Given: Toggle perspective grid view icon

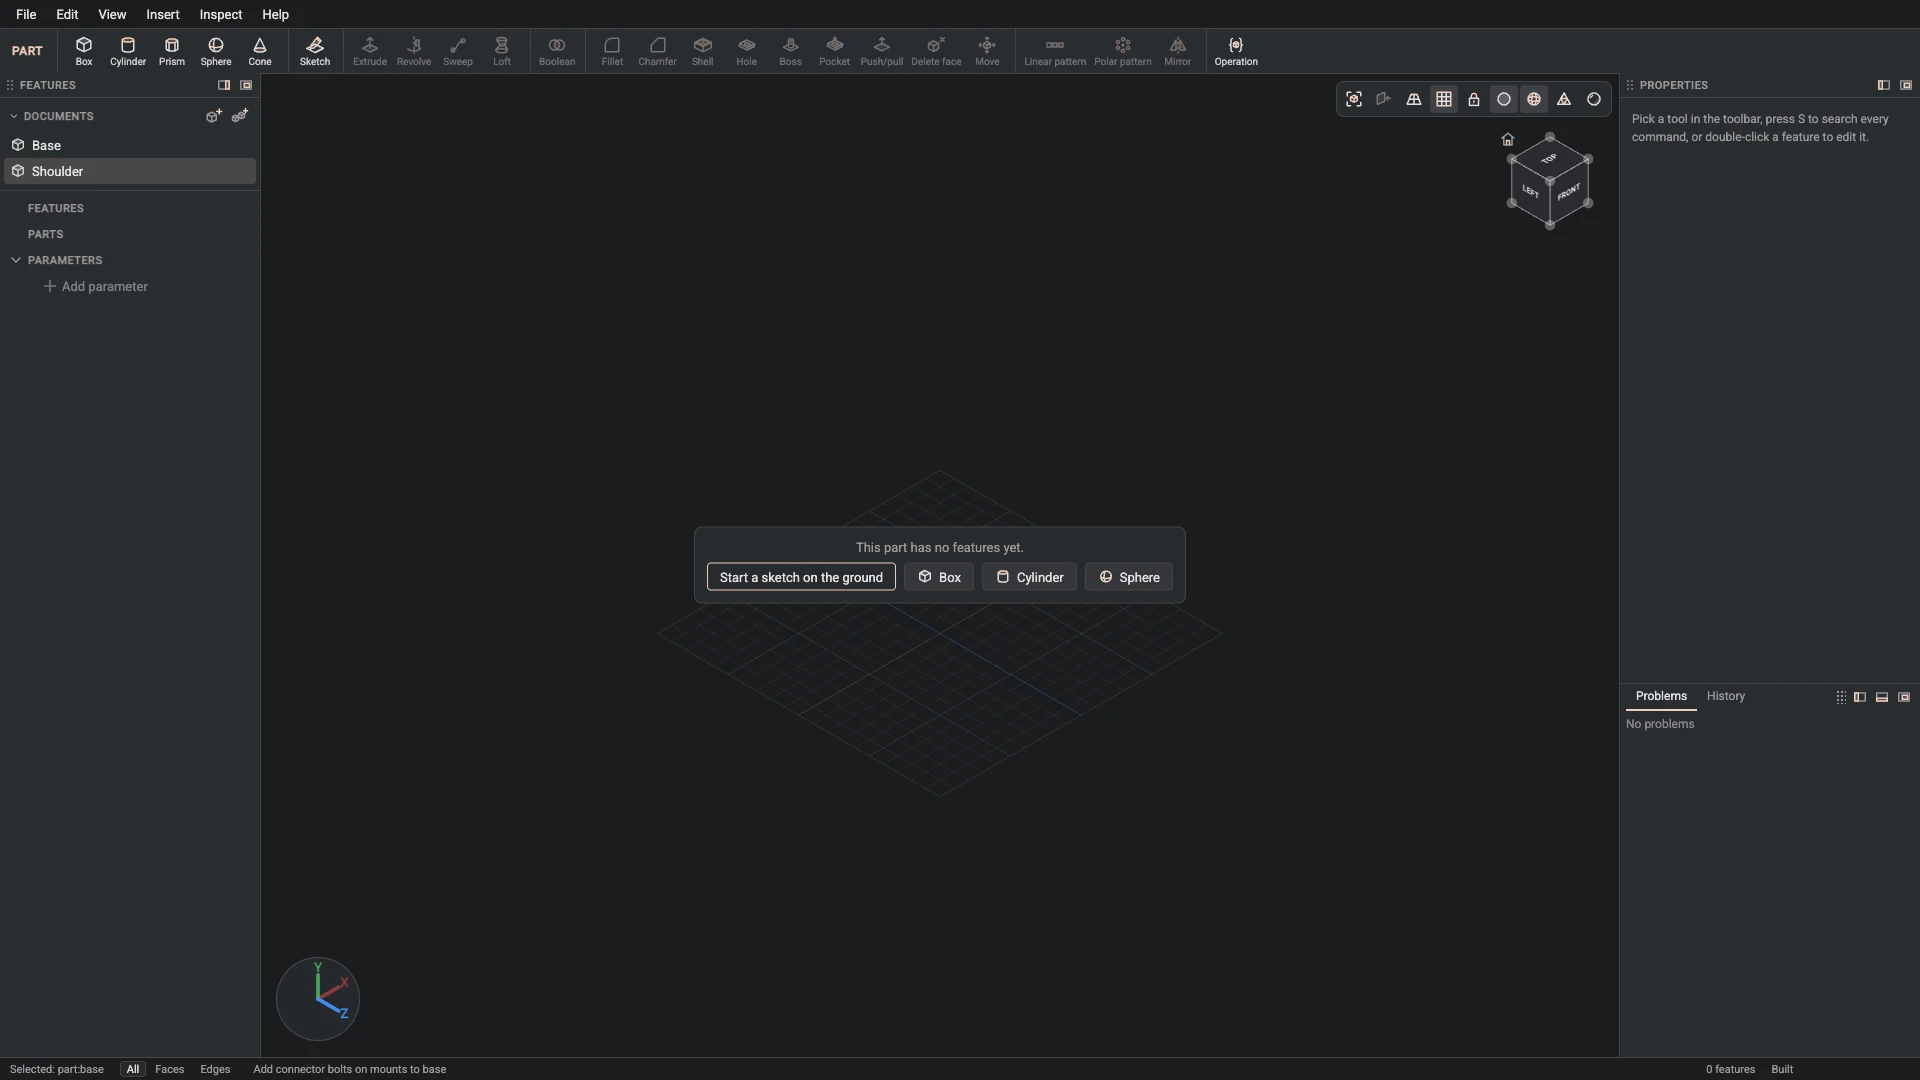Looking at the screenshot, I should tap(1414, 99).
